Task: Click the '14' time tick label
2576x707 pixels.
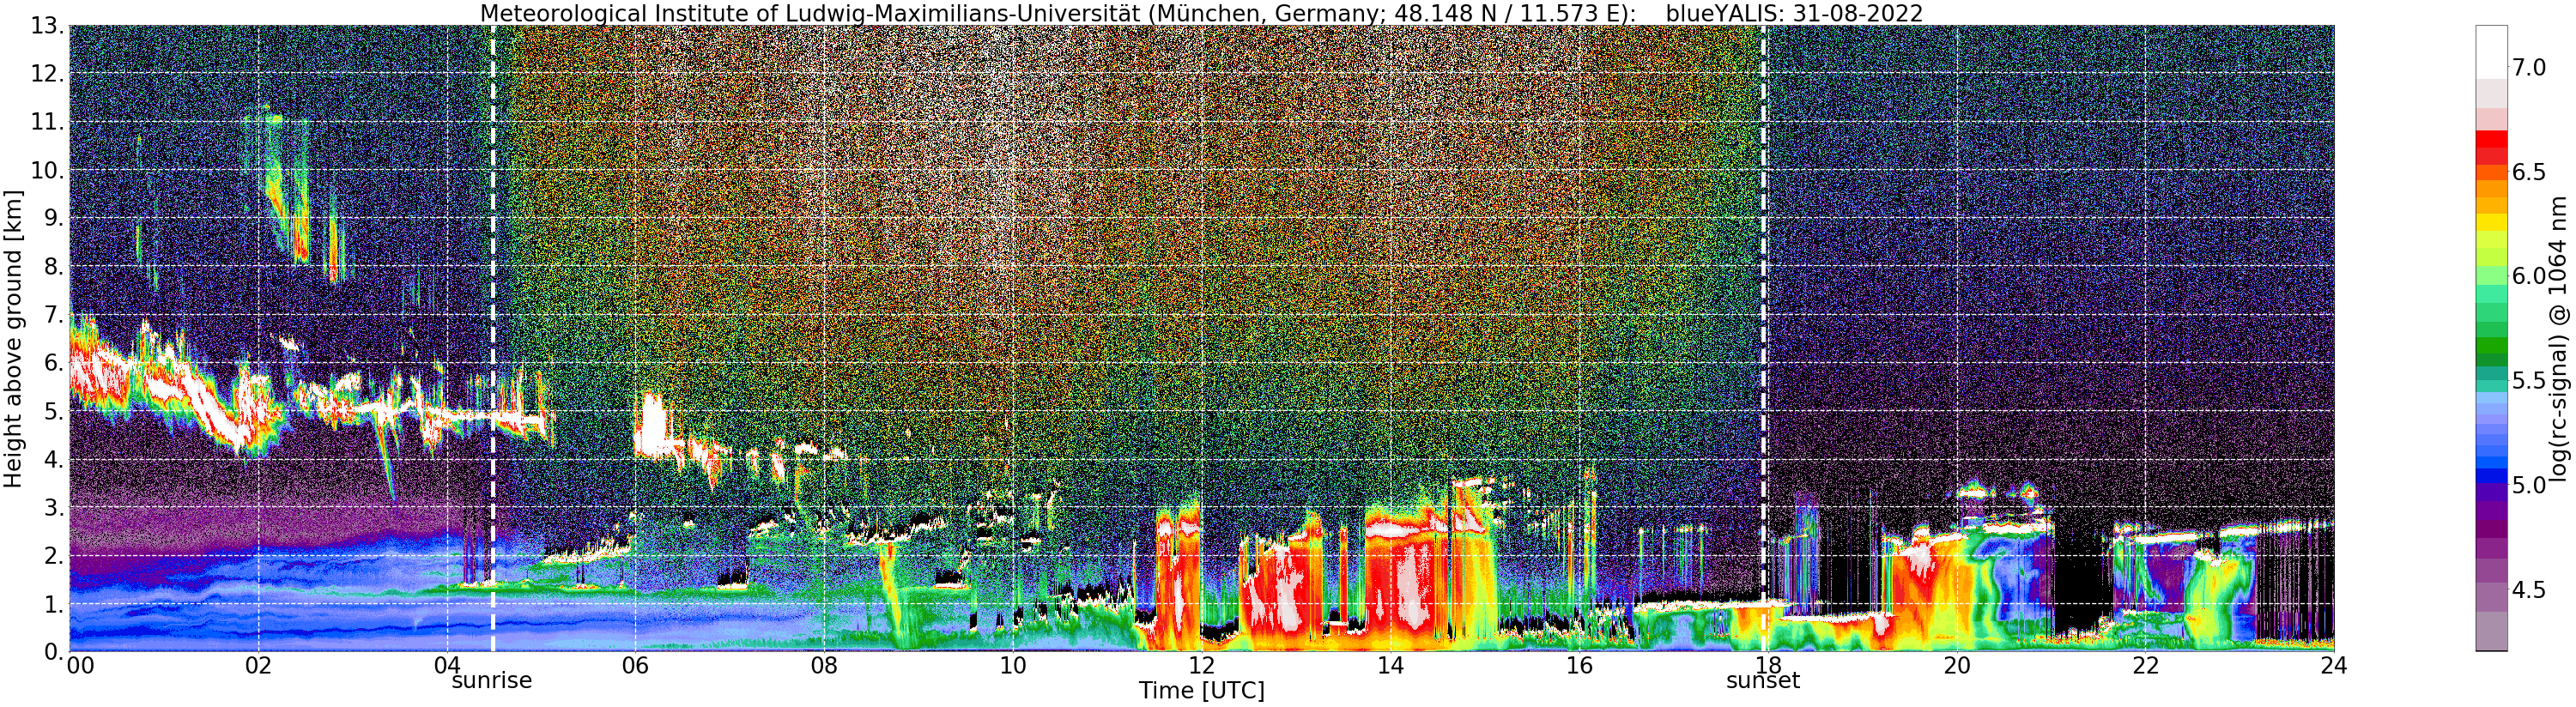Action: [1390, 666]
